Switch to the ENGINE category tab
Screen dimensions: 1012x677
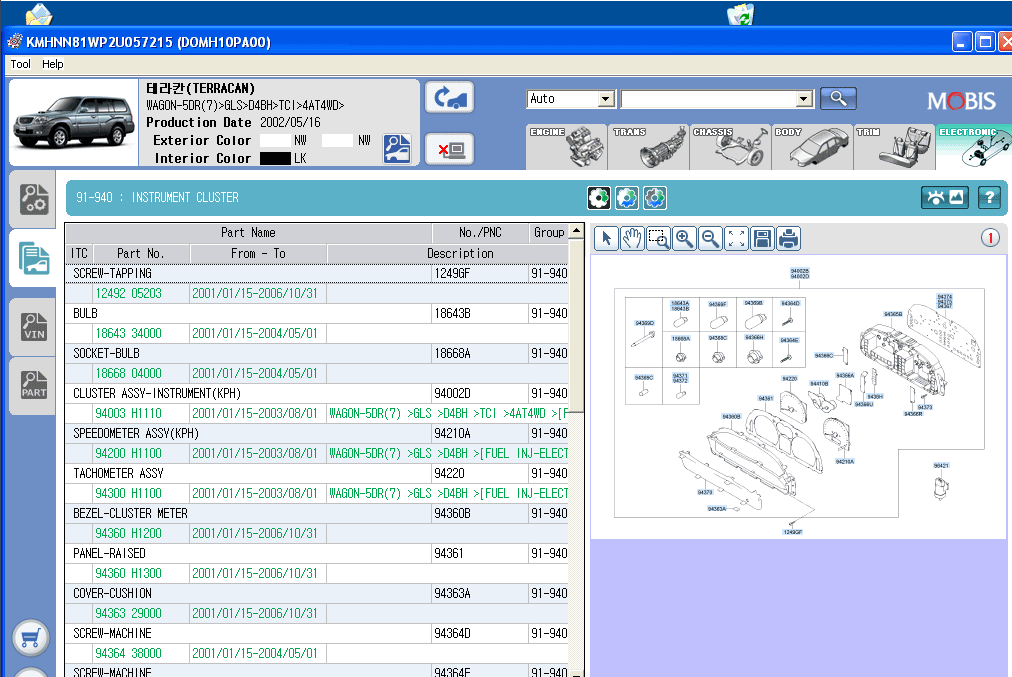click(x=566, y=146)
